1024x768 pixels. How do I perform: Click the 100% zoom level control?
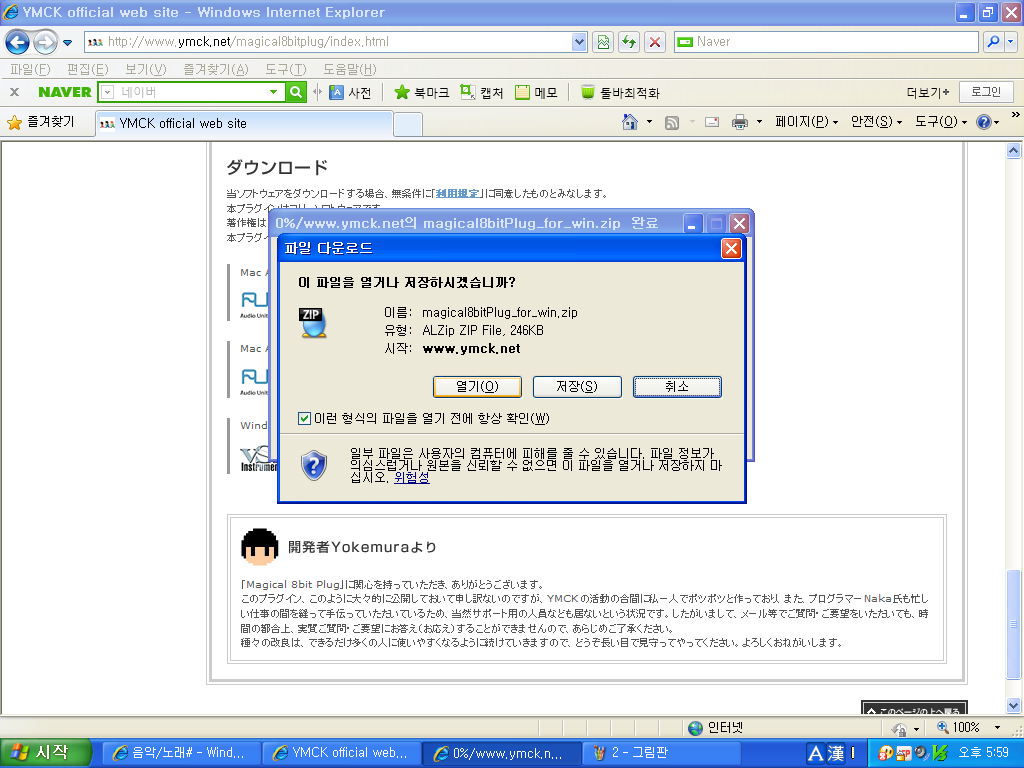click(x=968, y=728)
